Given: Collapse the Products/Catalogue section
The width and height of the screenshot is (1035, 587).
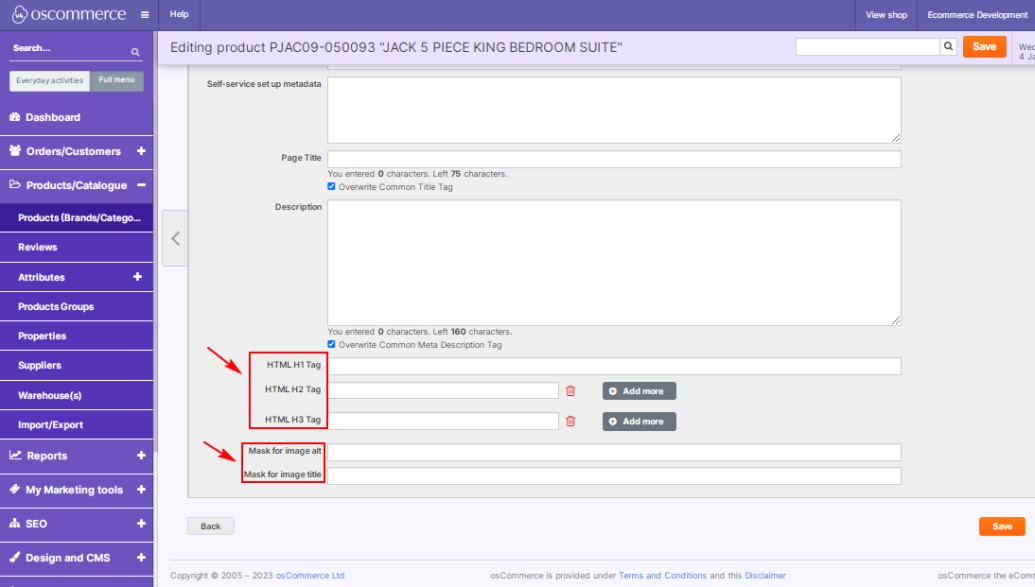Looking at the screenshot, I should point(141,185).
